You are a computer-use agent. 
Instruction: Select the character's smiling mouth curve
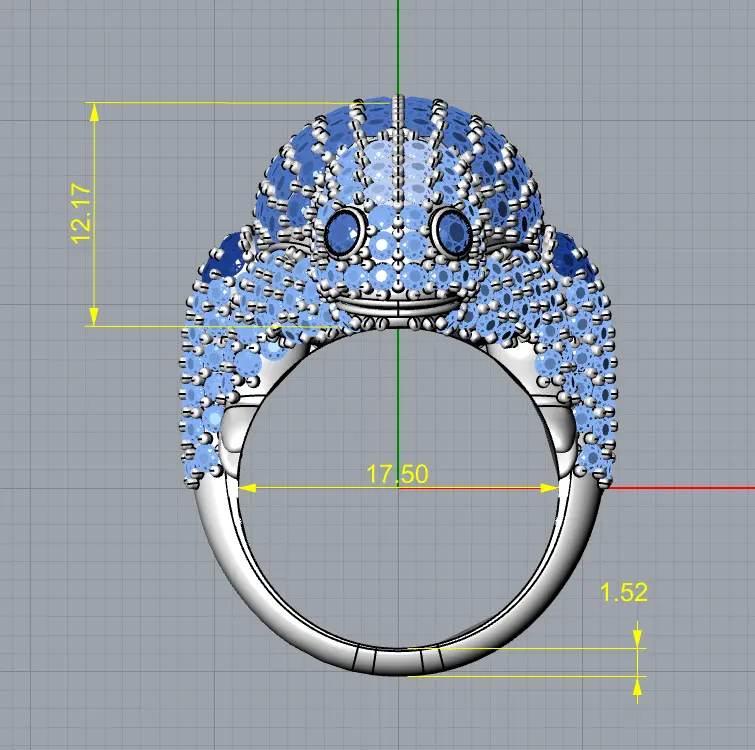398,299
